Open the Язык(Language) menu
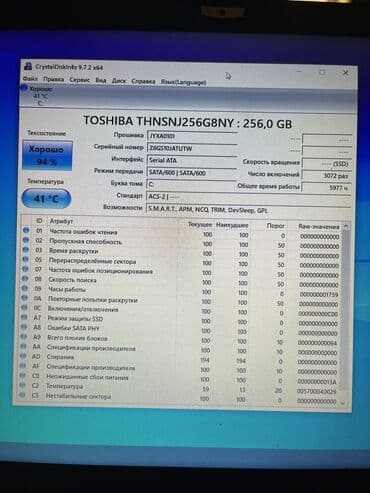The width and height of the screenshot is (370, 493). [x=183, y=82]
